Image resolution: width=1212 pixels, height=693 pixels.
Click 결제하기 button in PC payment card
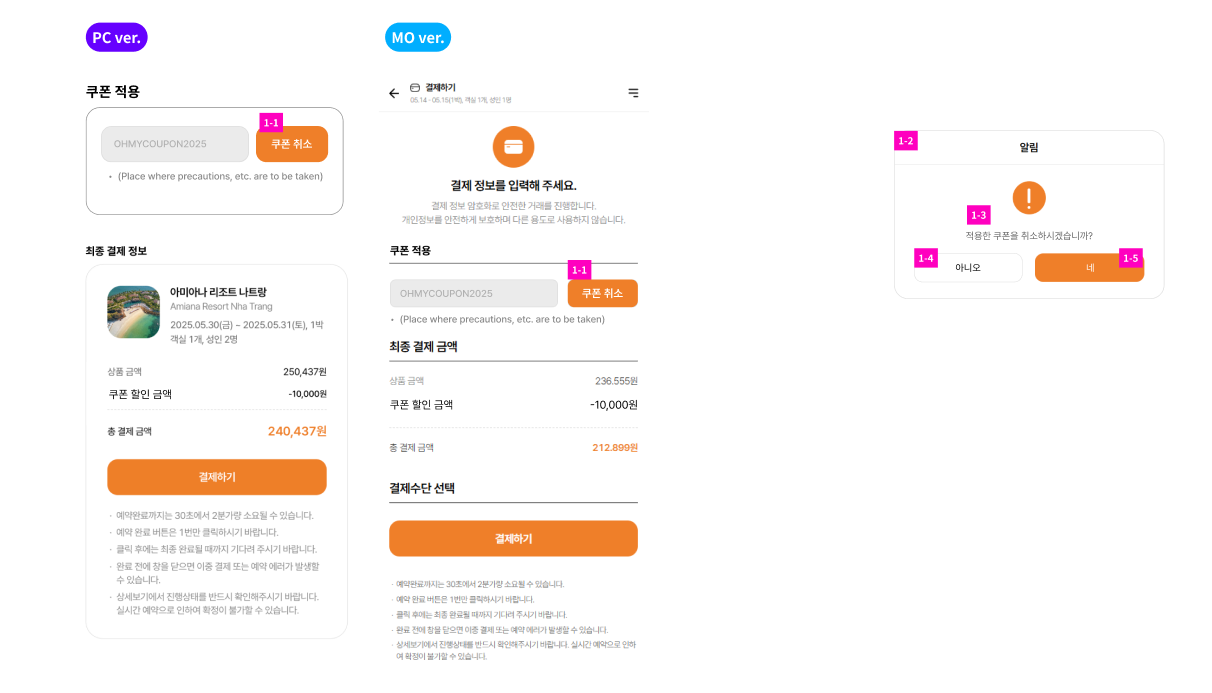[x=217, y=477]
